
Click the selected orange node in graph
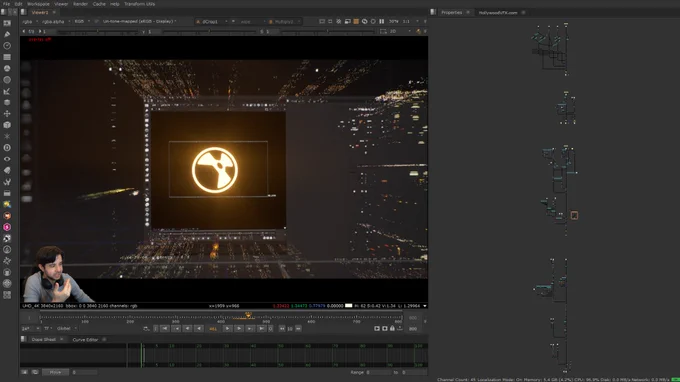pos(574,215)
